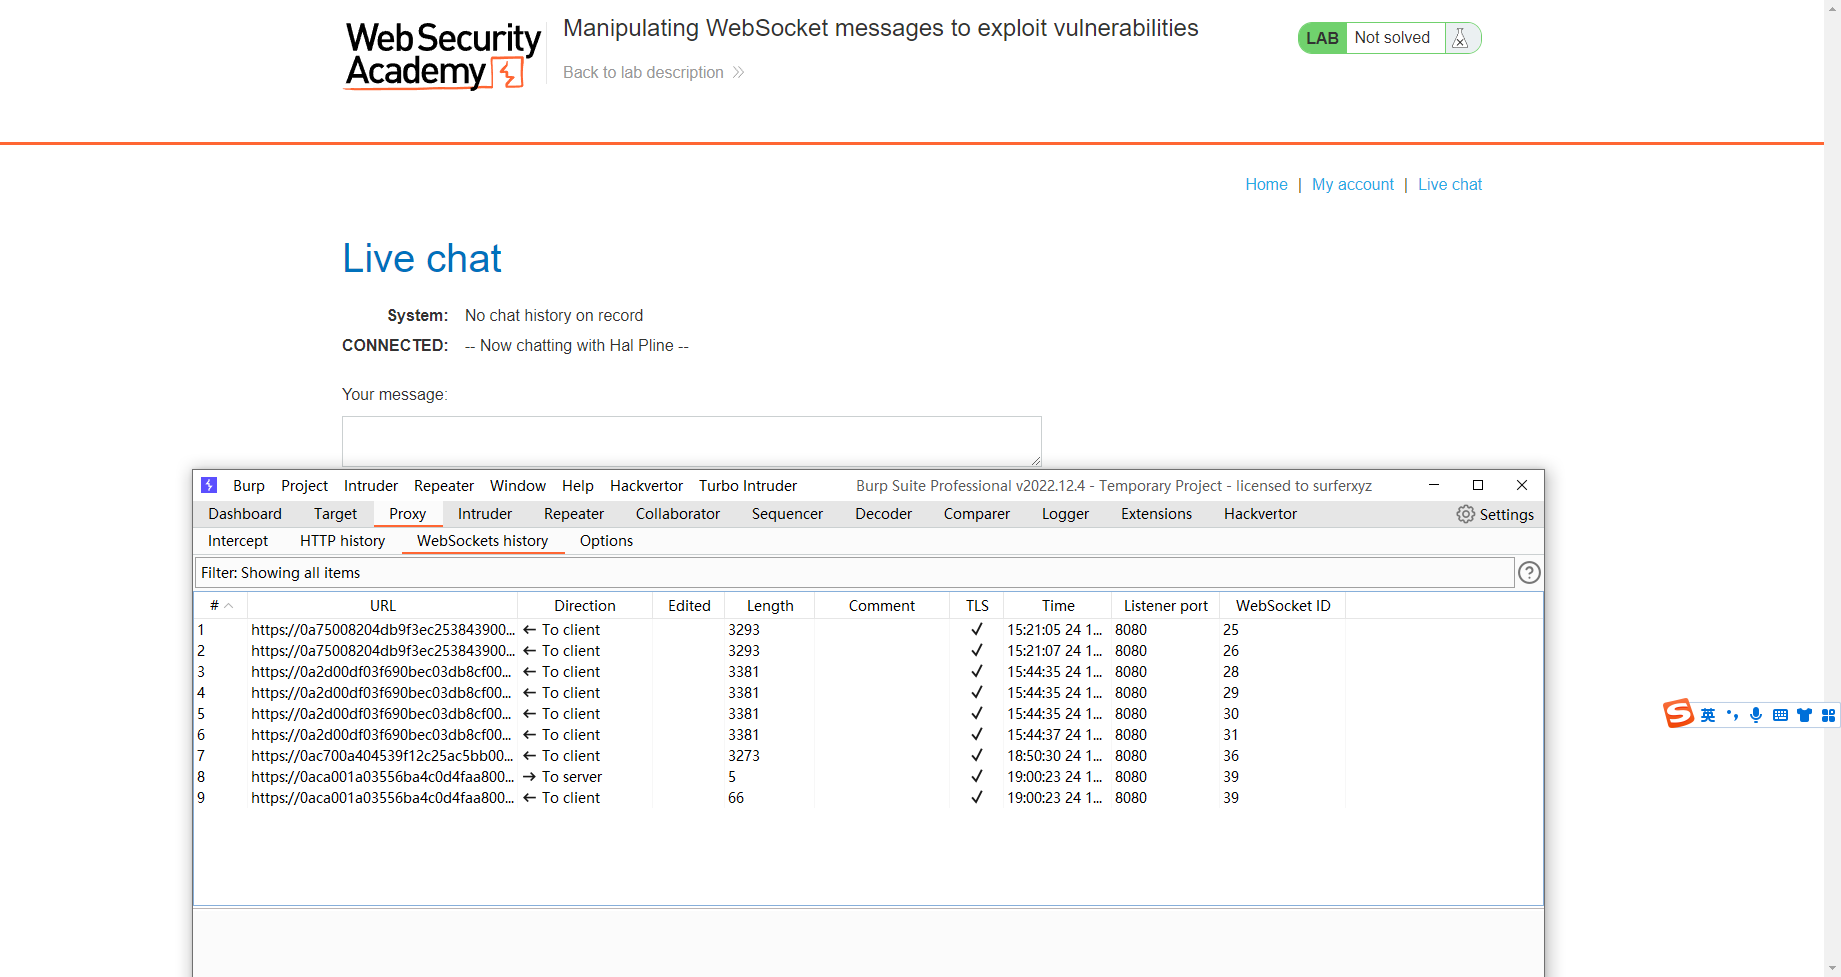The height and width of the screenshot is (977, 1841).
Task: Open the Sogou toolbox grid icon
Action: (1829, 715)
